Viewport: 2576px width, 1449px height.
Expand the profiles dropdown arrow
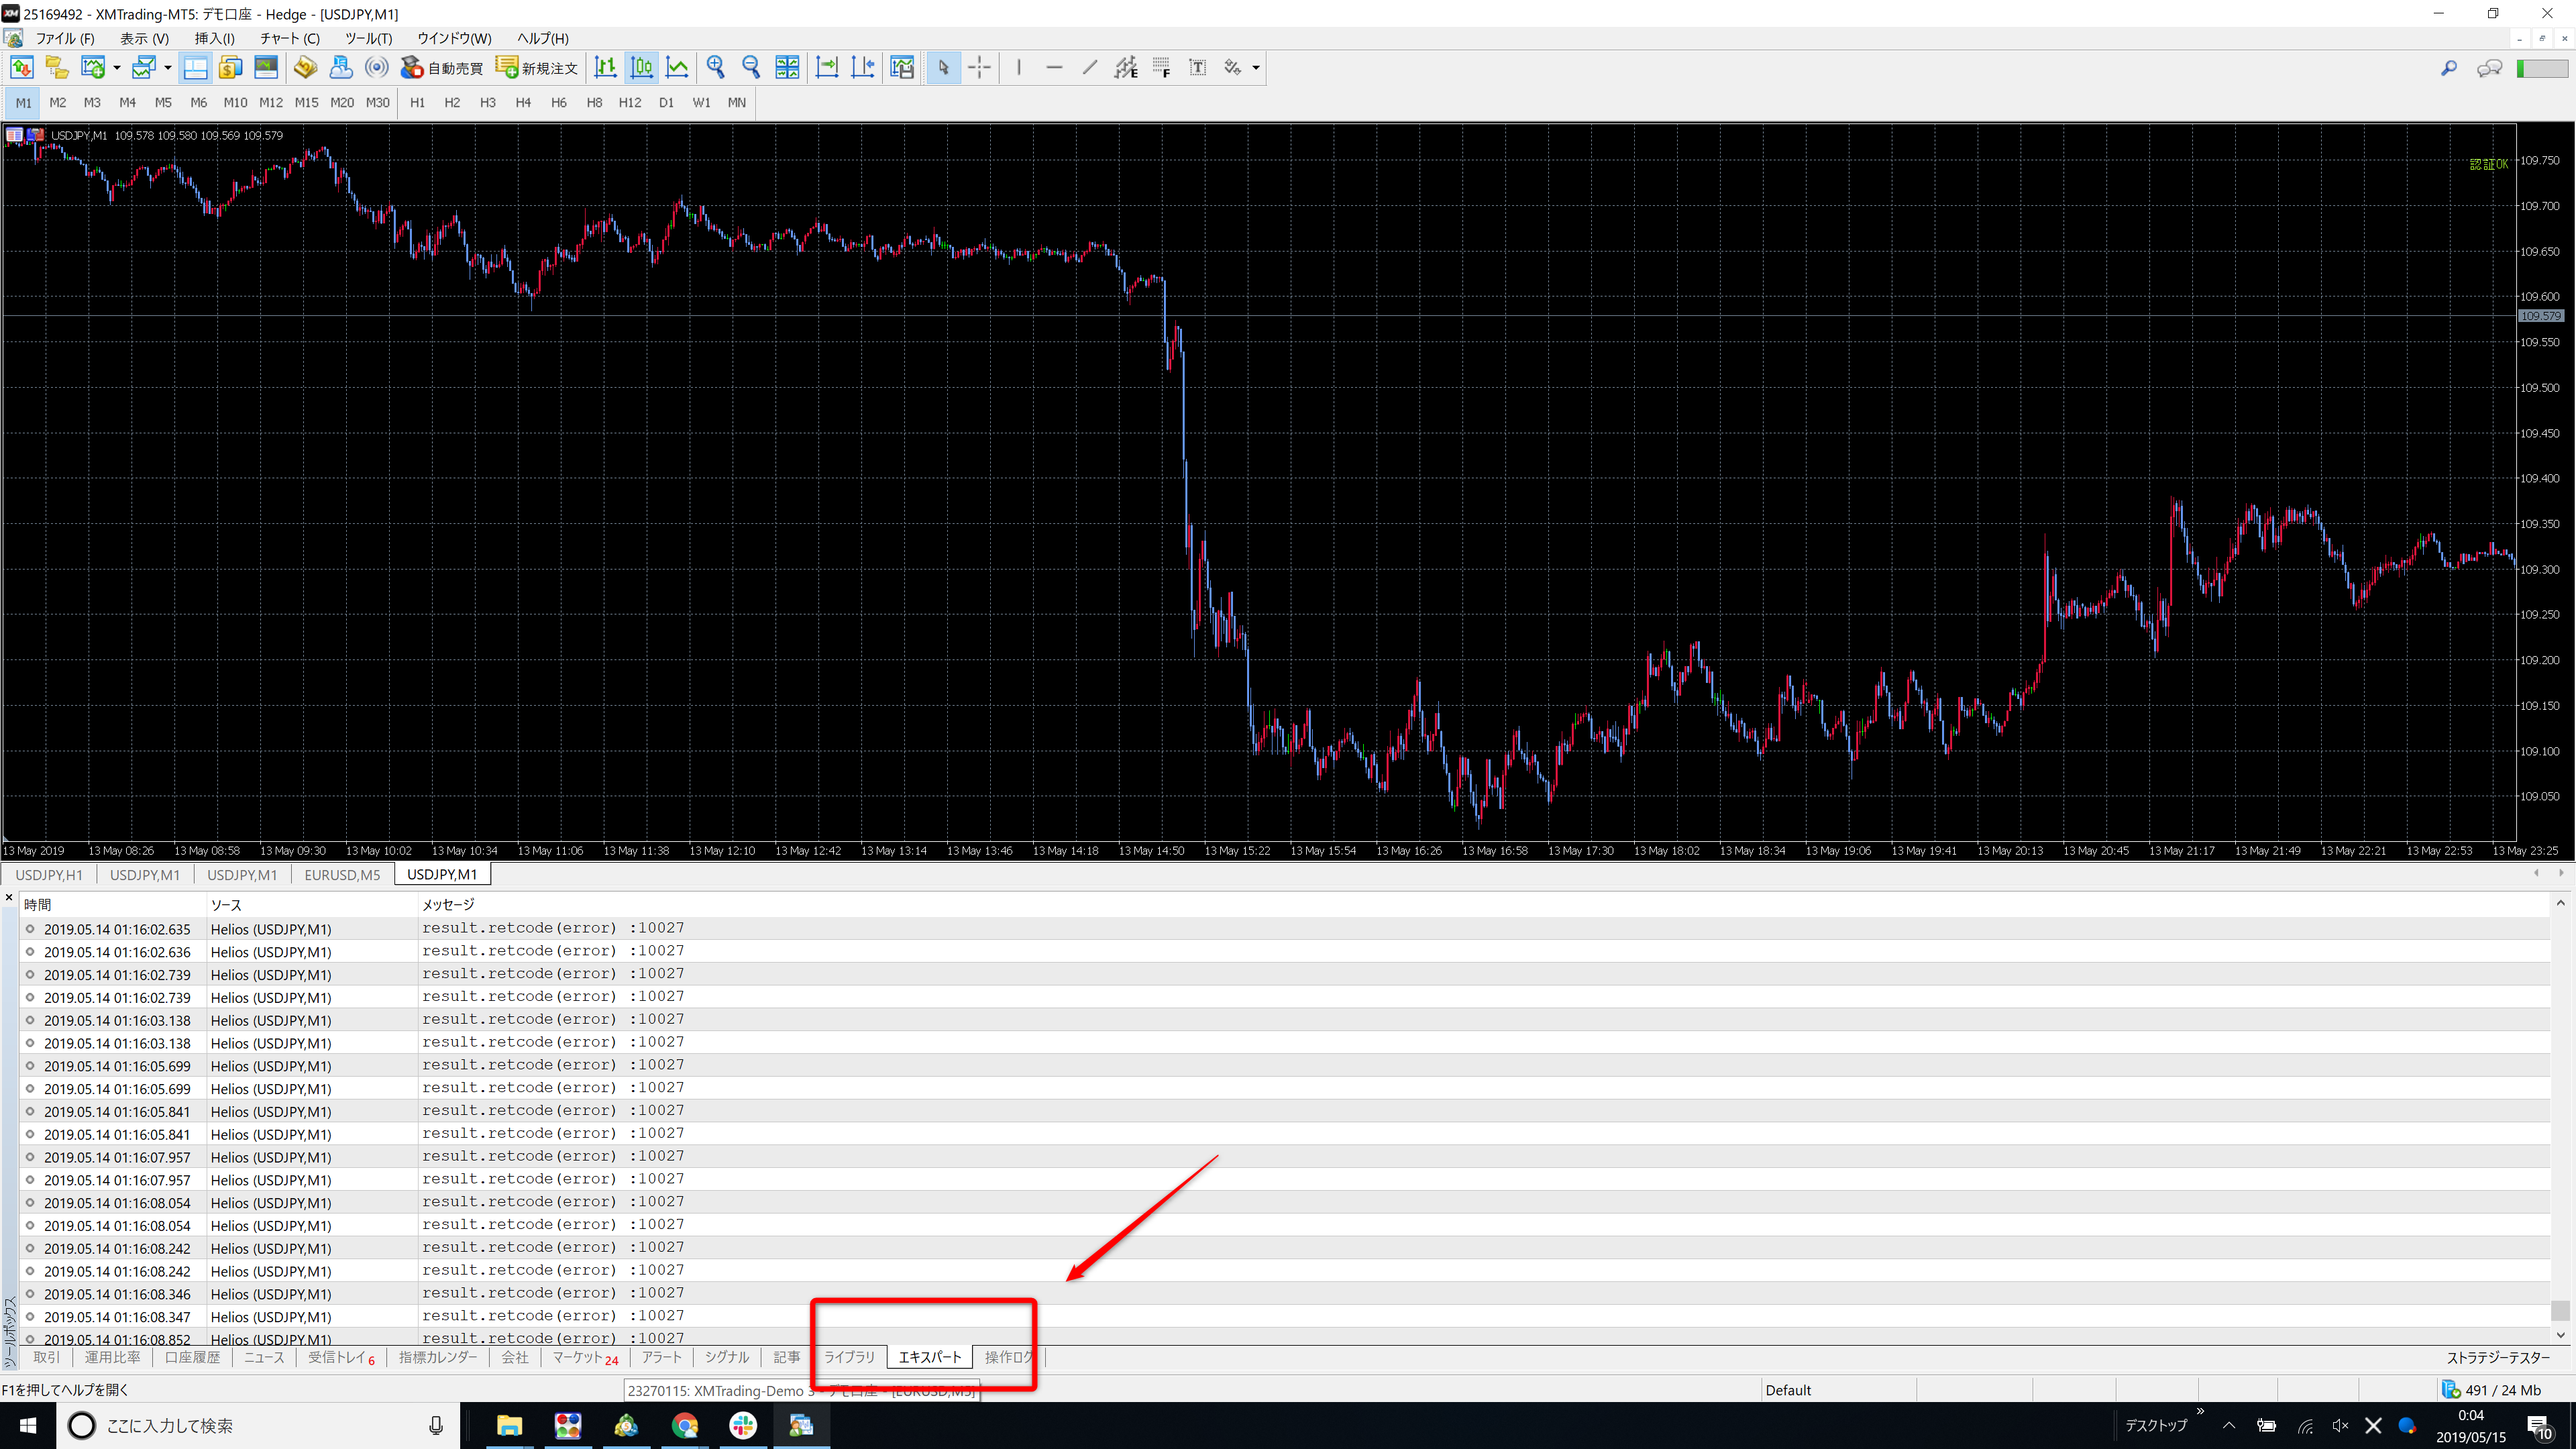tap(168, 67)
